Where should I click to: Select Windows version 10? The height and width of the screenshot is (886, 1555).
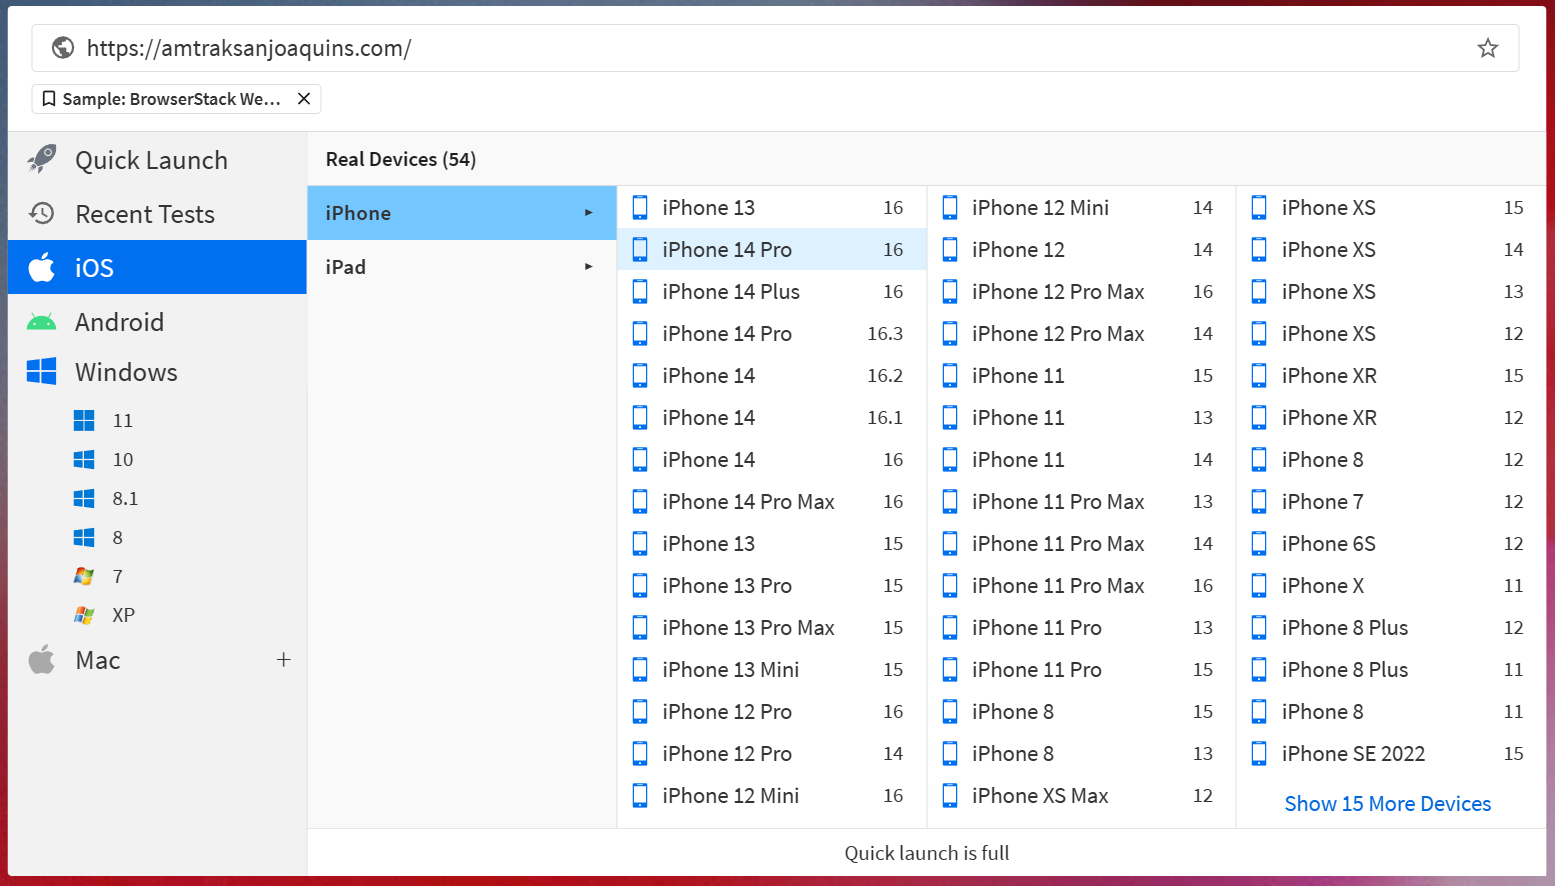[123, 459]
